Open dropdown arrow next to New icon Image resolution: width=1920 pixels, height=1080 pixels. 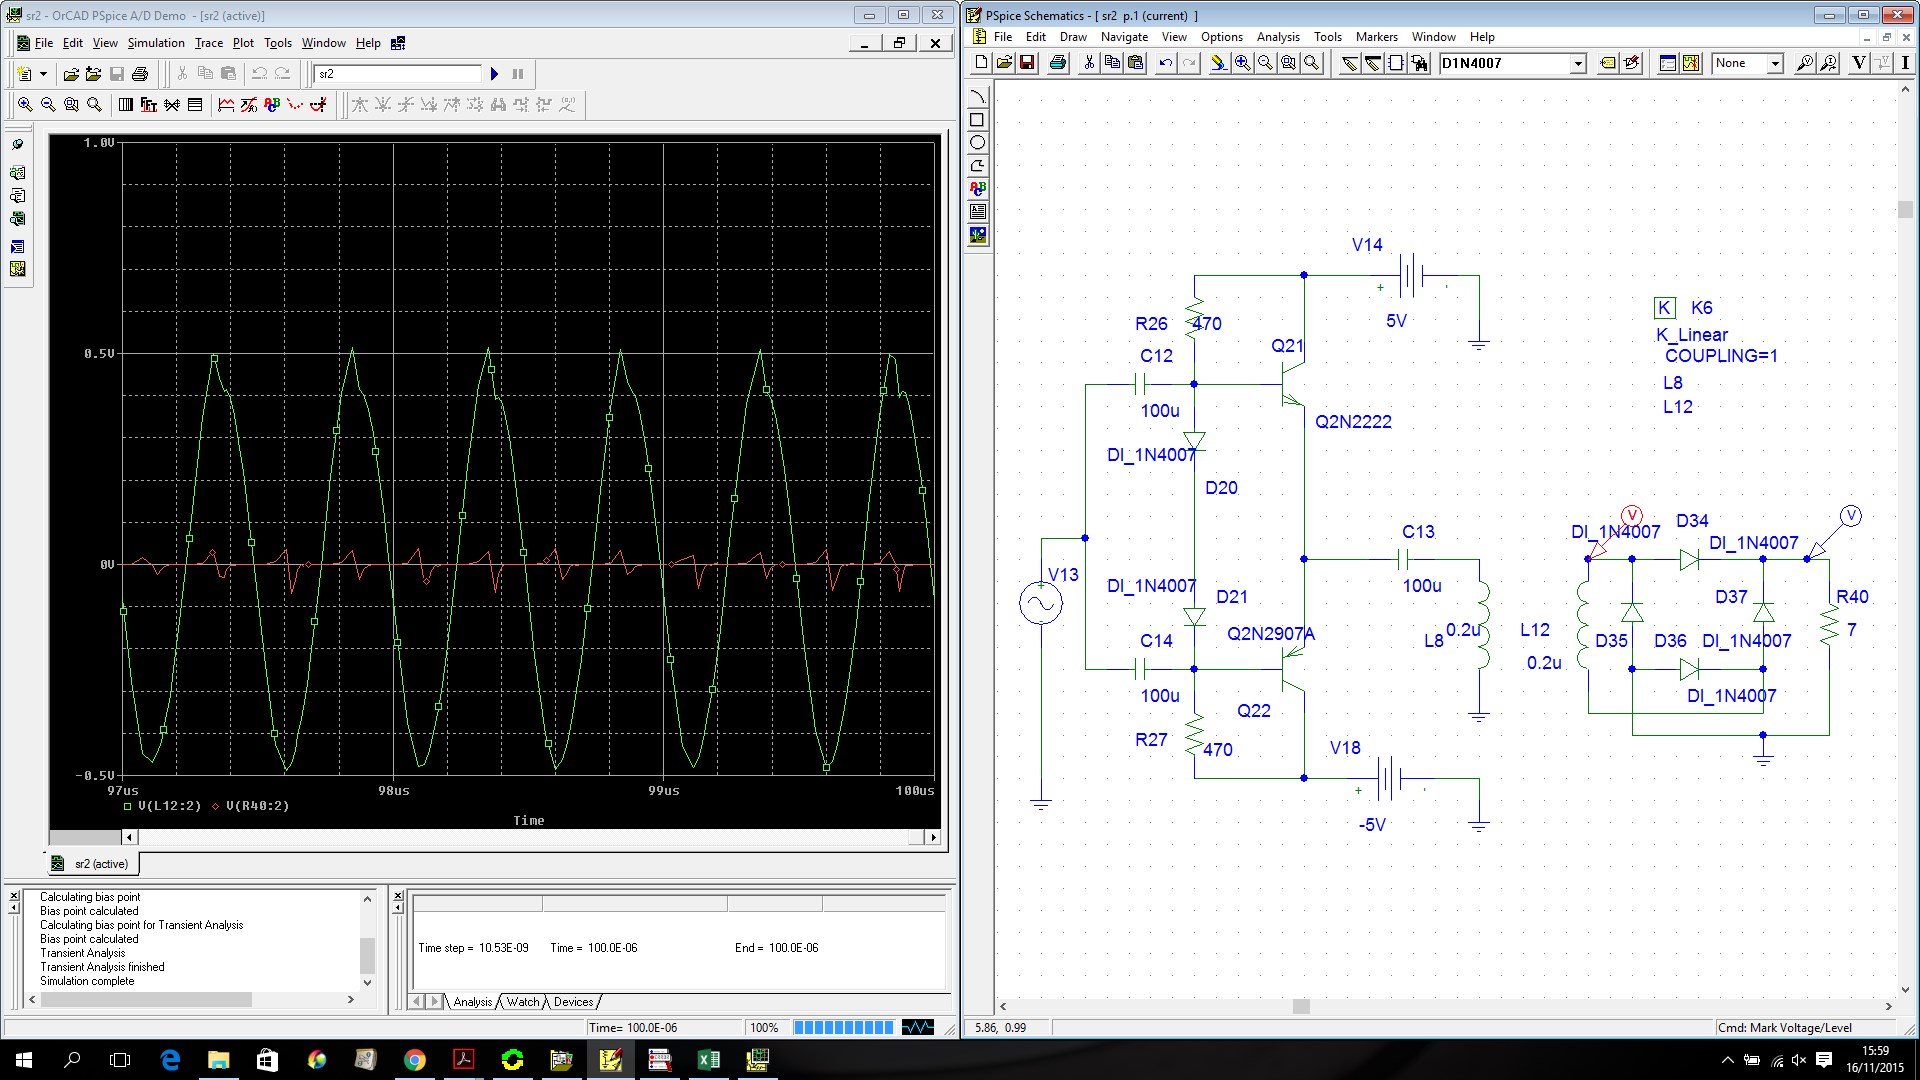pyautogui.click(x=43, y=74)
